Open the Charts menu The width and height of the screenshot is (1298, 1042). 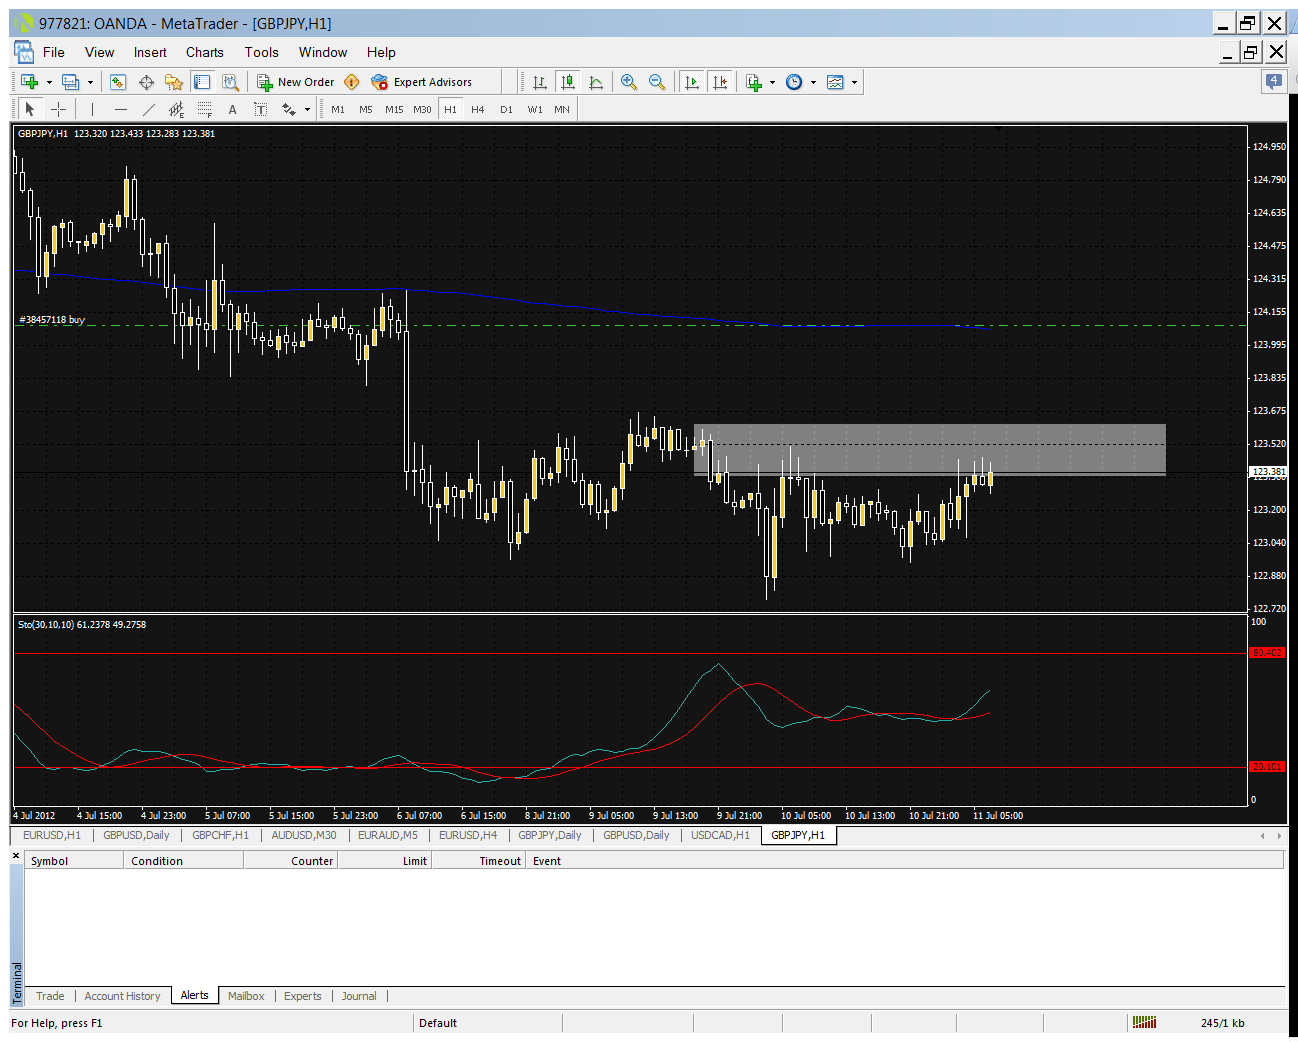click(x=205, y=52)
